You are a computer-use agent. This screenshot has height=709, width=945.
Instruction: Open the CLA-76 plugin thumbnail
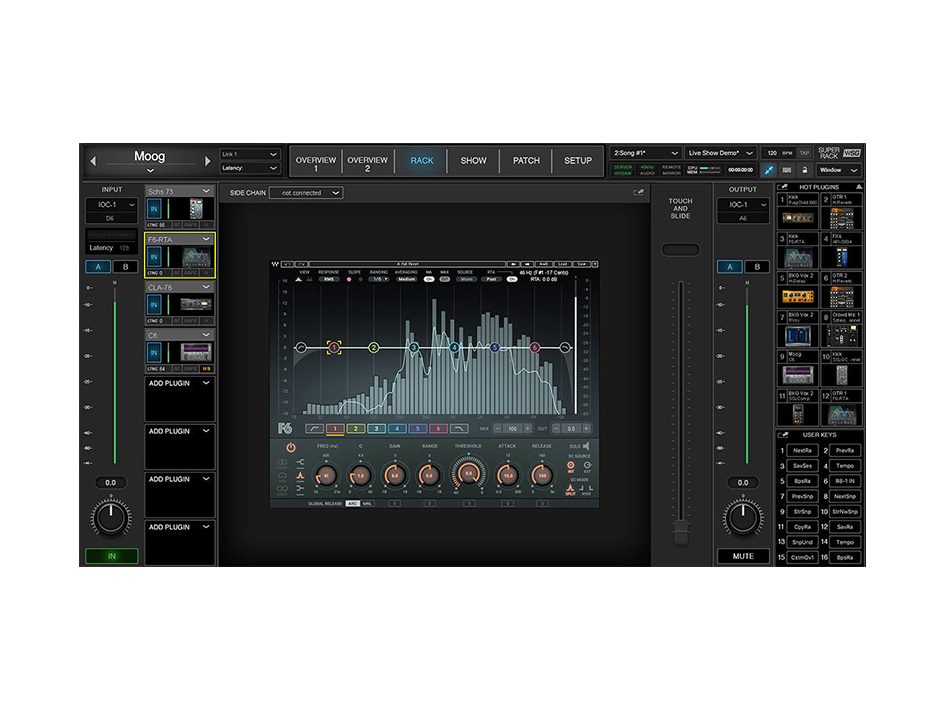pyautogui.click(x=196, y=304)
